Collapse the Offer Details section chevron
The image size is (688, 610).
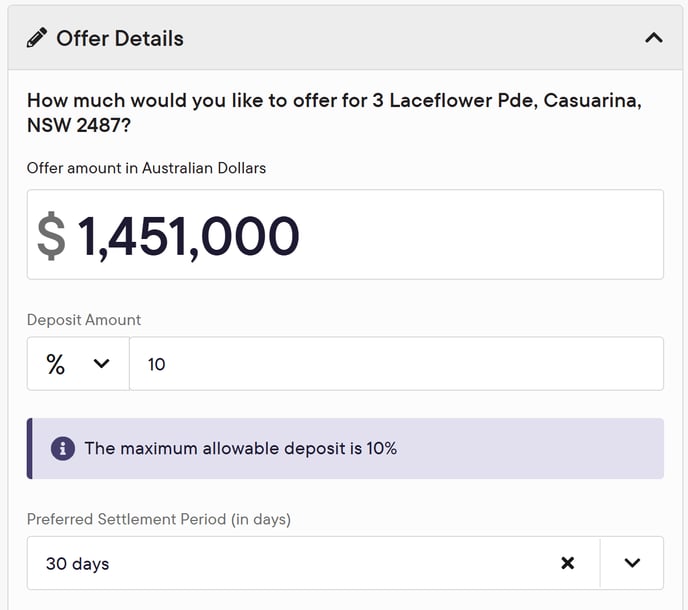653,38
